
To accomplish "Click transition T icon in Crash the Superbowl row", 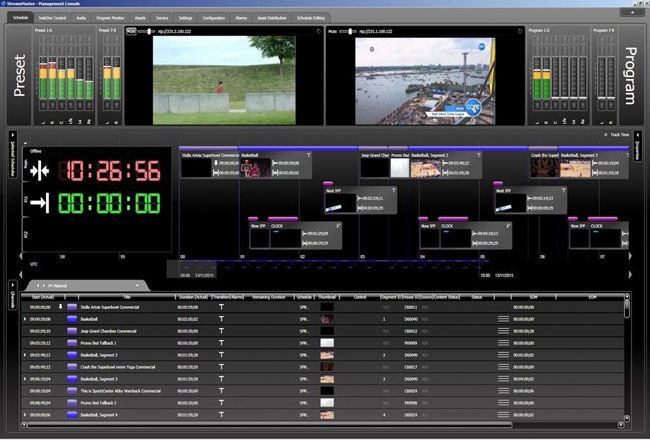I will click(220, 367).
